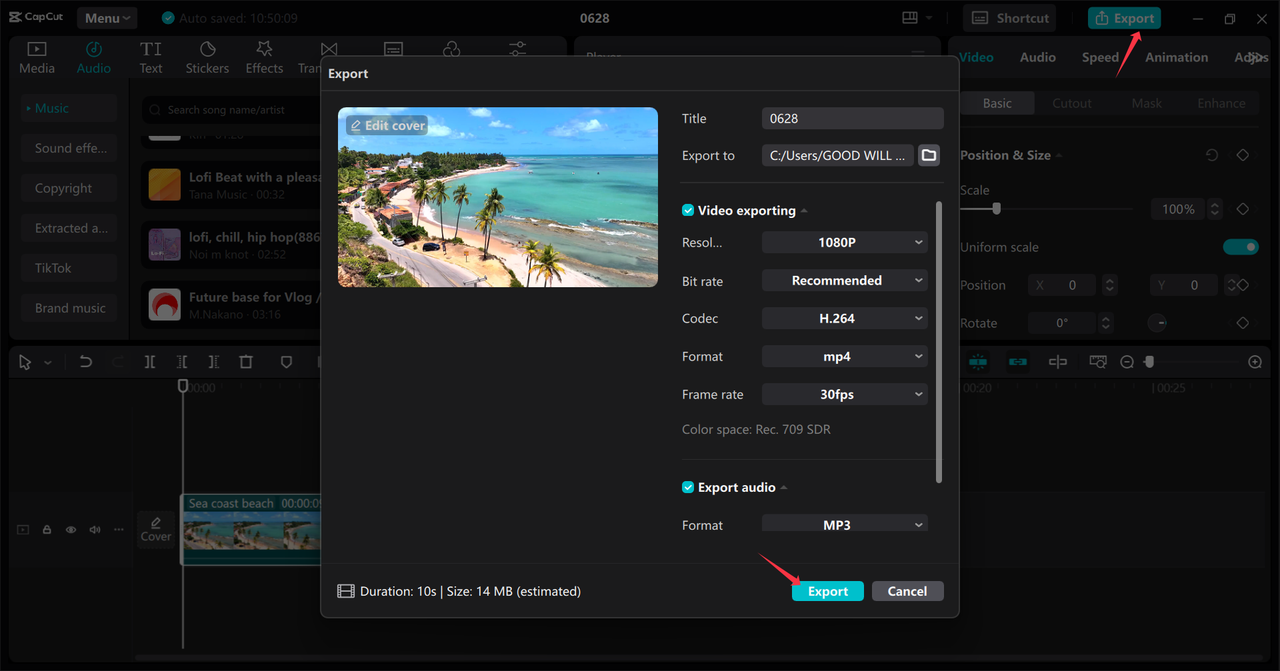Expand the selection tool dropdown arrow

click(x=47, y=363)
